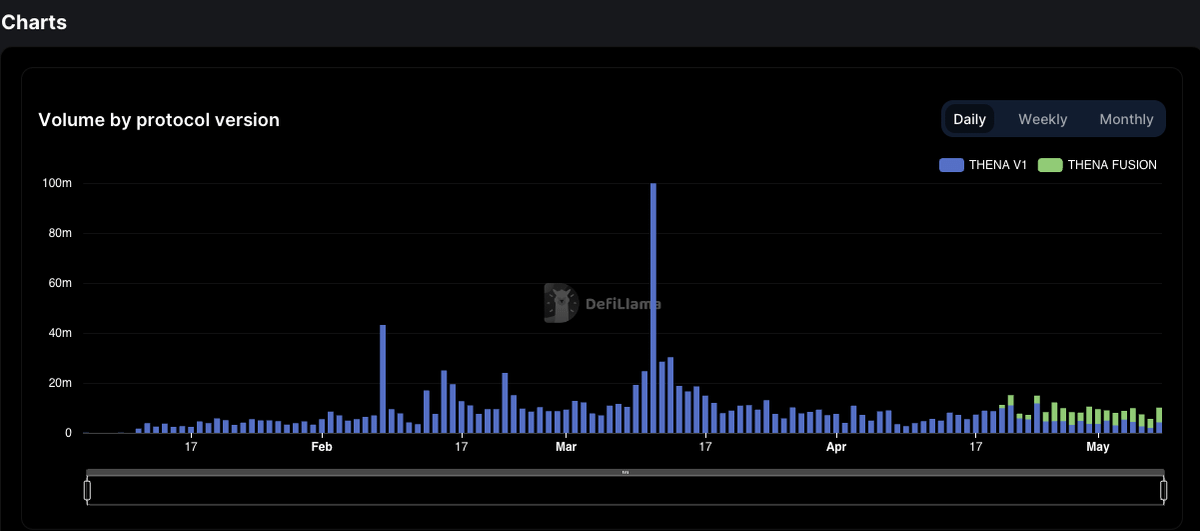Click the 'Volume by protocol version' title
Screen dimensions: 1200x531
pos(159,120)
